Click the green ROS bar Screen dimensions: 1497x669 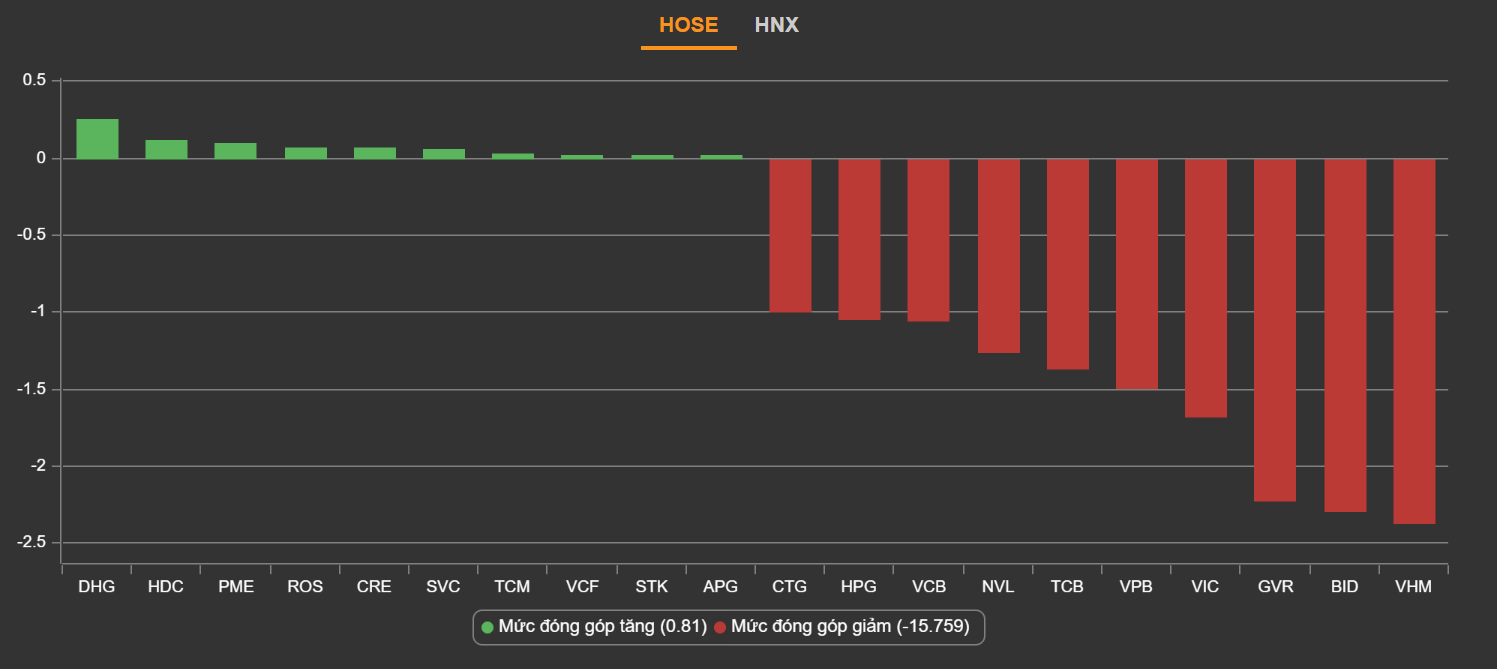(x=305, y=153)
